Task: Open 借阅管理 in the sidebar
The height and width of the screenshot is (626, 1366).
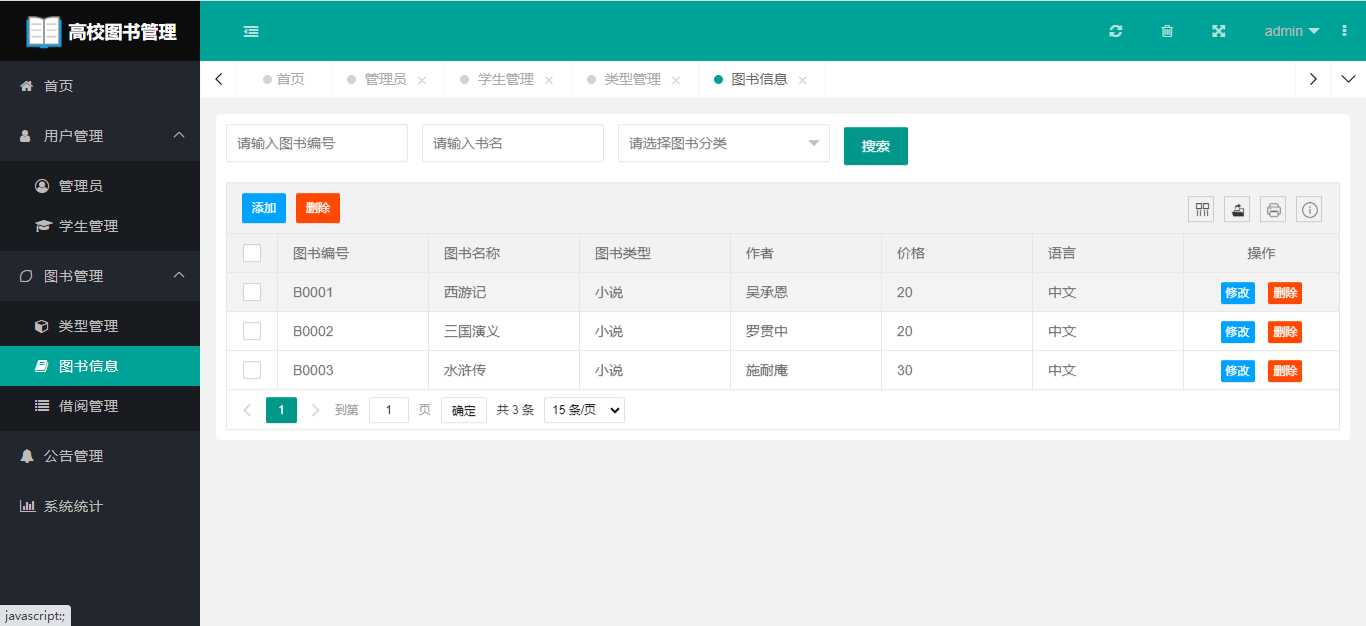Action: [x=88, y=406]
